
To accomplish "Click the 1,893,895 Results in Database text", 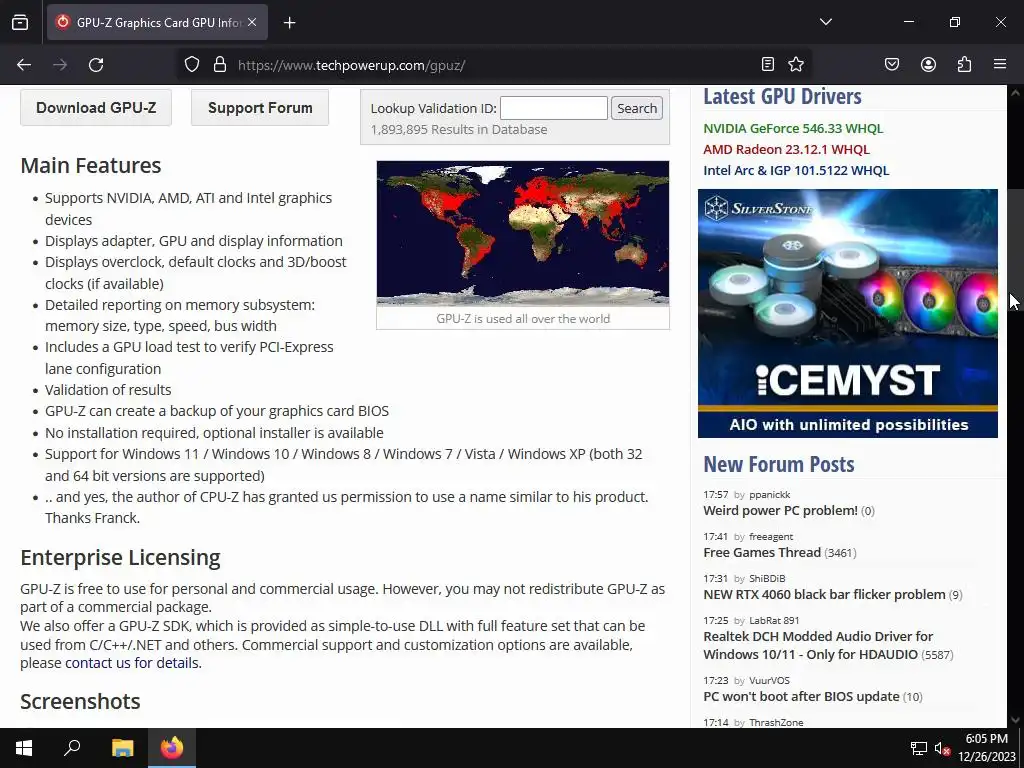I will (459, 129).
